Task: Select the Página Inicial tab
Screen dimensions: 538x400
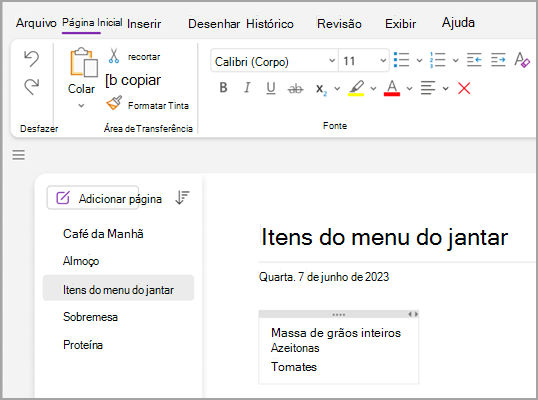Action: coord(92,23)
